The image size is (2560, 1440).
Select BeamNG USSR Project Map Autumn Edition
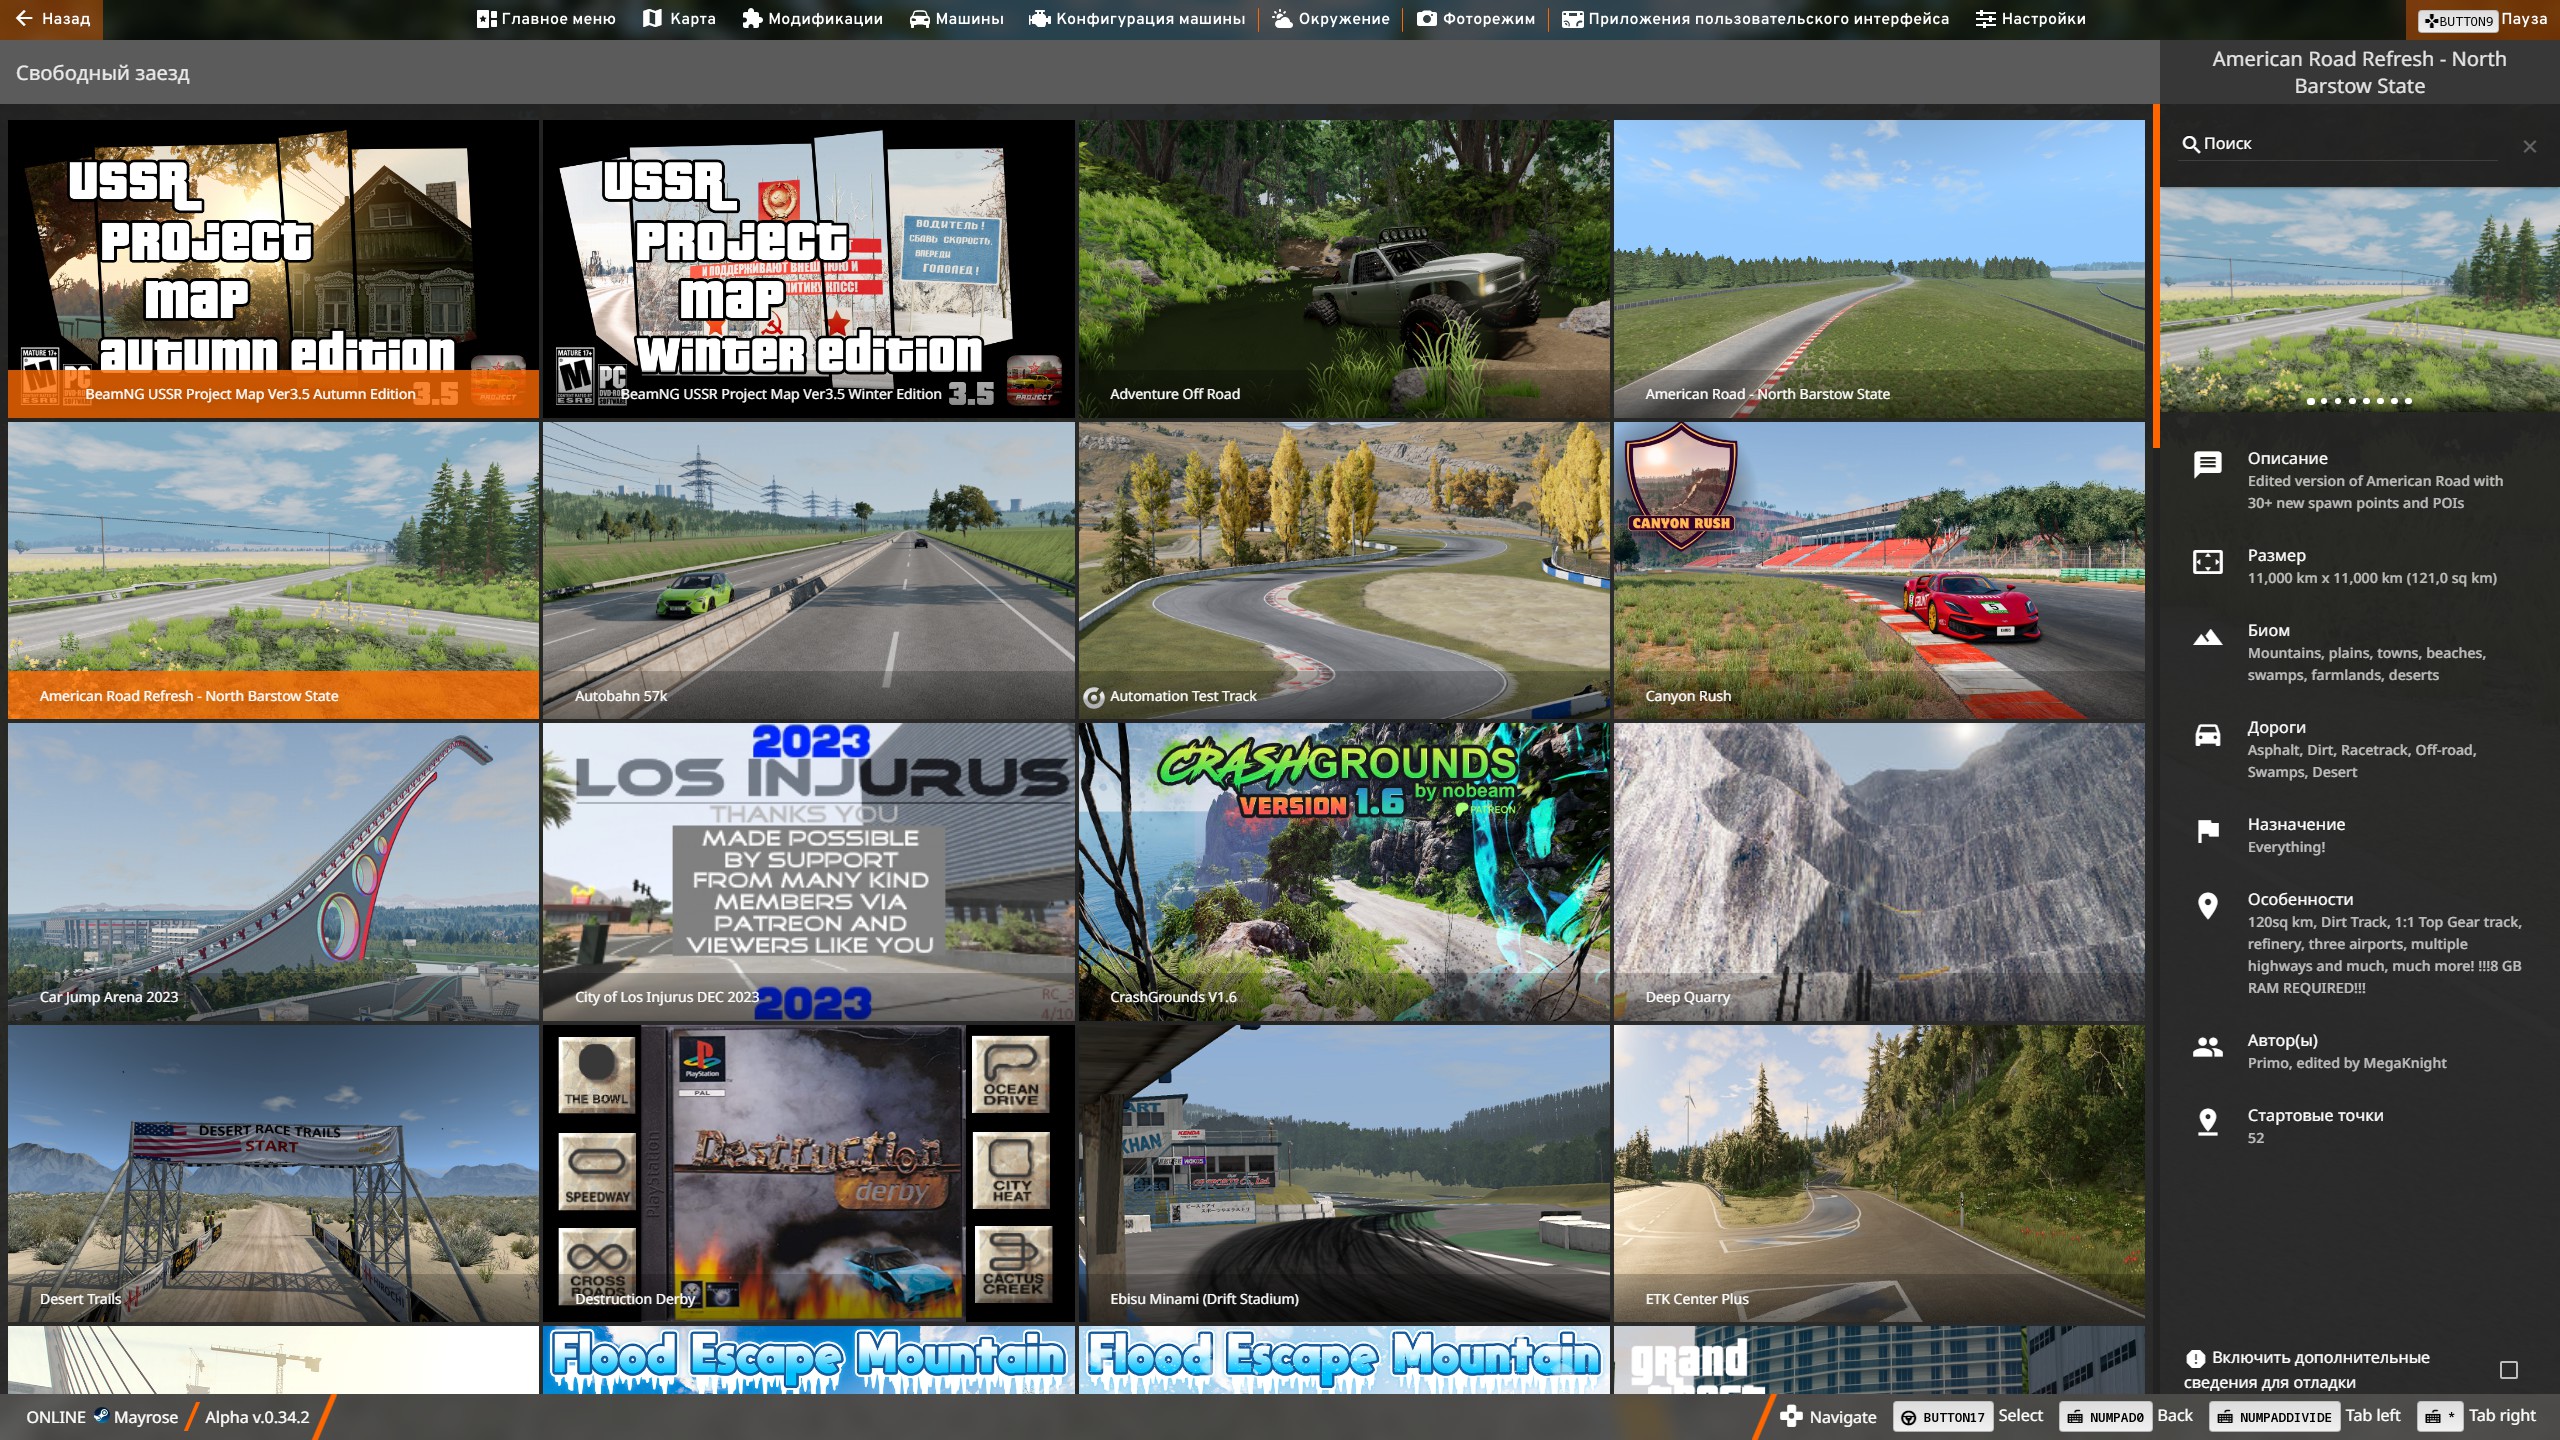click(273, 269)
